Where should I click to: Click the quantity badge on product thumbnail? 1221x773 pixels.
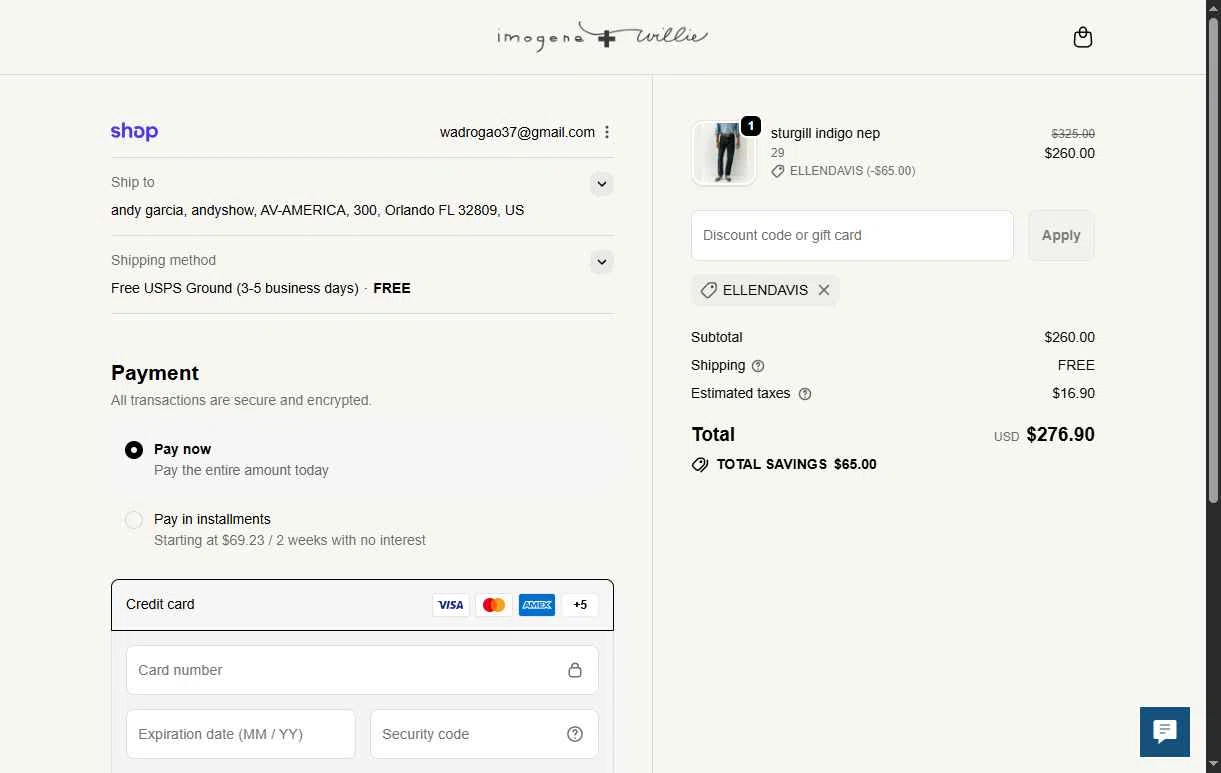pyautogui.click(x=751, y=126)
